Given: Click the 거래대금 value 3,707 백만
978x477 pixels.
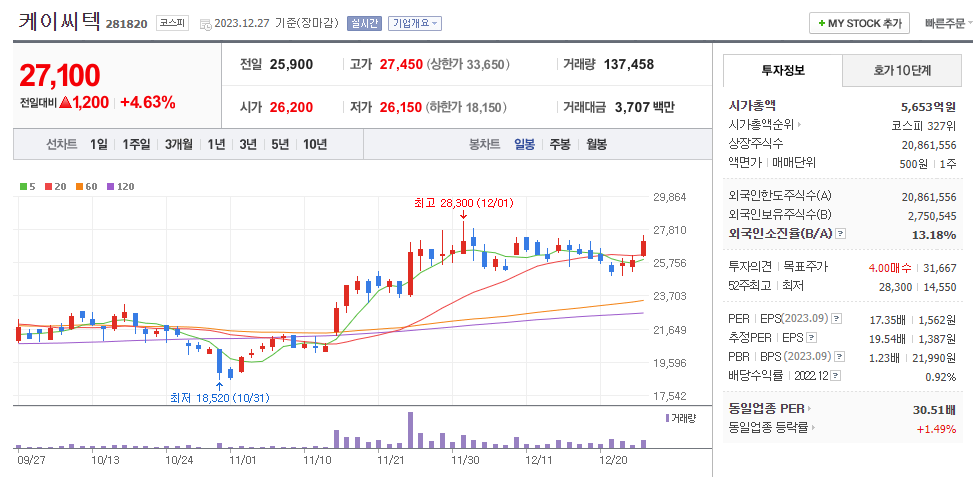Looking at the screenshot, I should coord(644,107).
